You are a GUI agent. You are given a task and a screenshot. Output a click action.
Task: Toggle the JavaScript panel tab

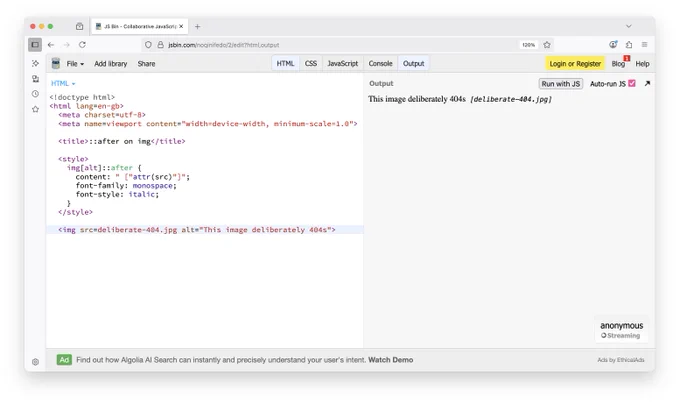tap(343, 63)
